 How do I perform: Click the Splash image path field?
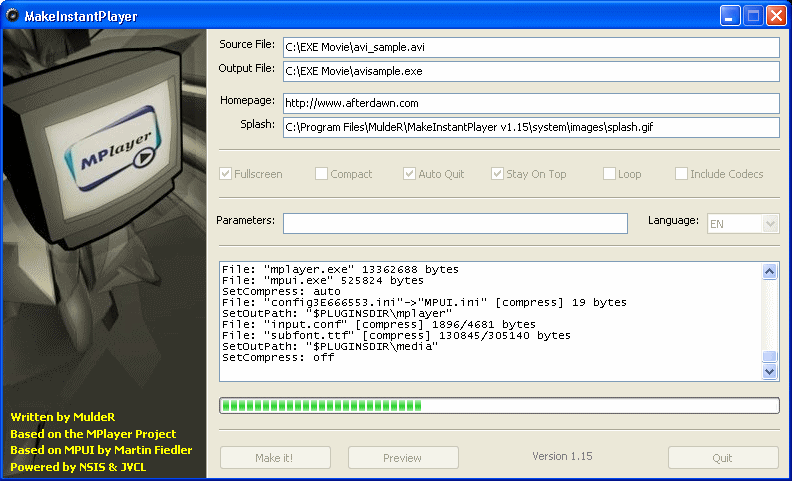531,127
